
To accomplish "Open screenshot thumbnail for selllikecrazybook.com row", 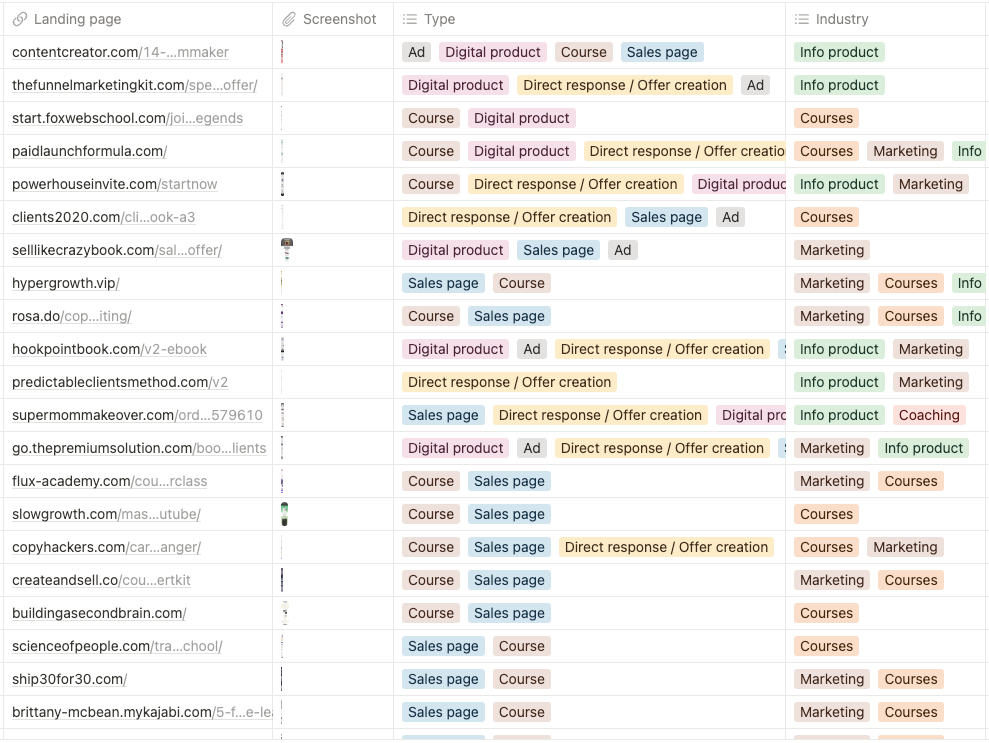I will pos(287,250).
